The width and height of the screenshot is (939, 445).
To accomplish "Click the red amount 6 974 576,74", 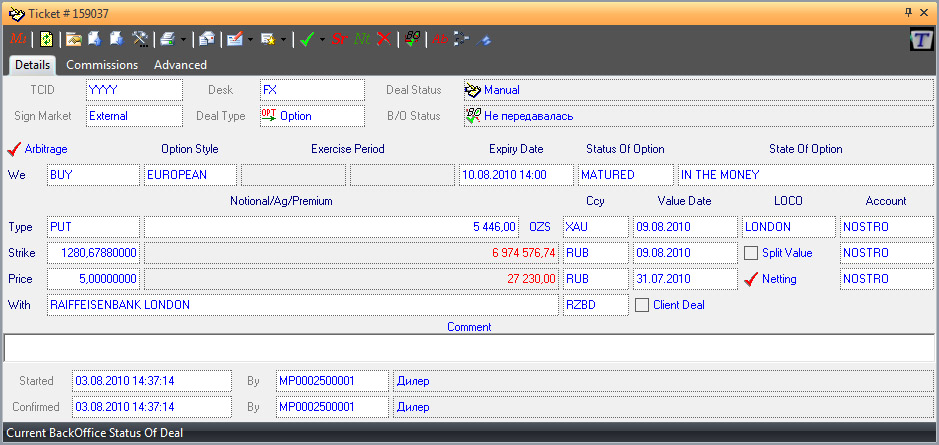I will [x=351, y=253].
